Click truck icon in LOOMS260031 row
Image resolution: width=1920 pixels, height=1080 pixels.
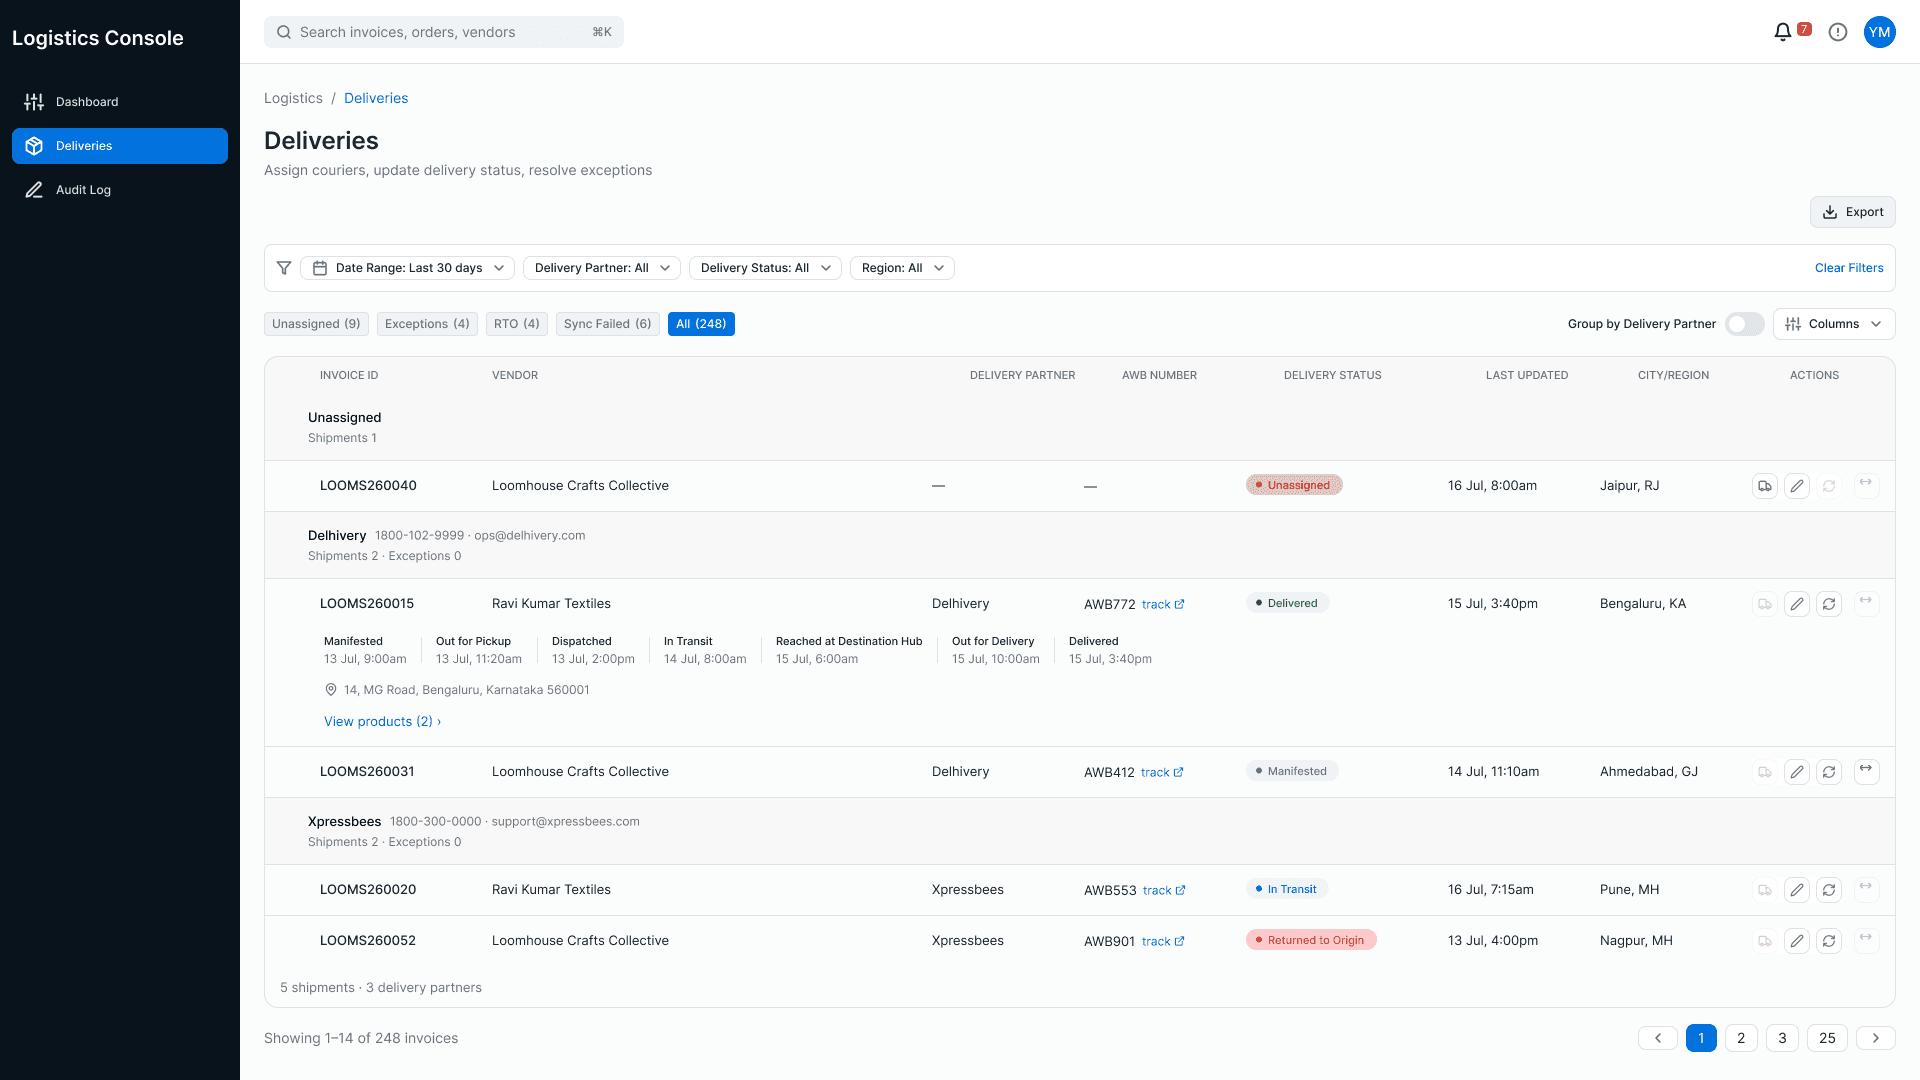1765,772
